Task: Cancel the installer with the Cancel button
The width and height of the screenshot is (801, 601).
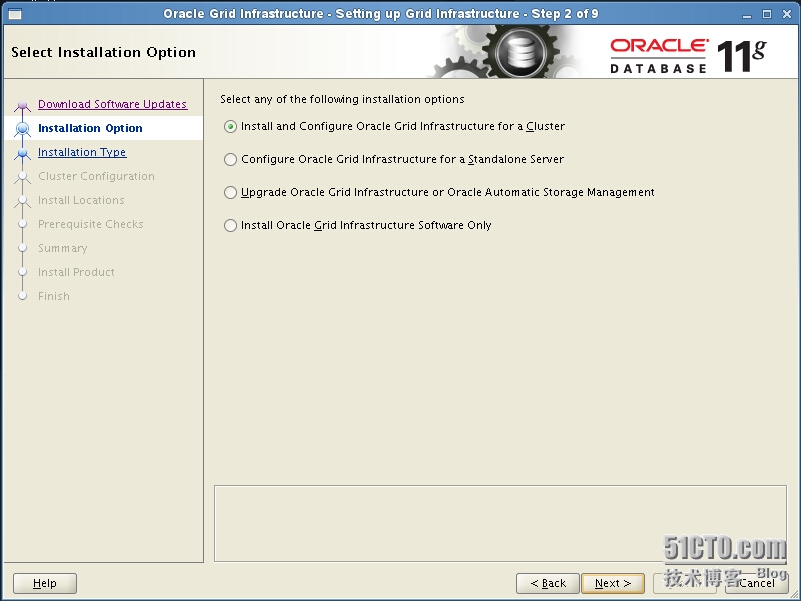Action: (x=757, y=583)
